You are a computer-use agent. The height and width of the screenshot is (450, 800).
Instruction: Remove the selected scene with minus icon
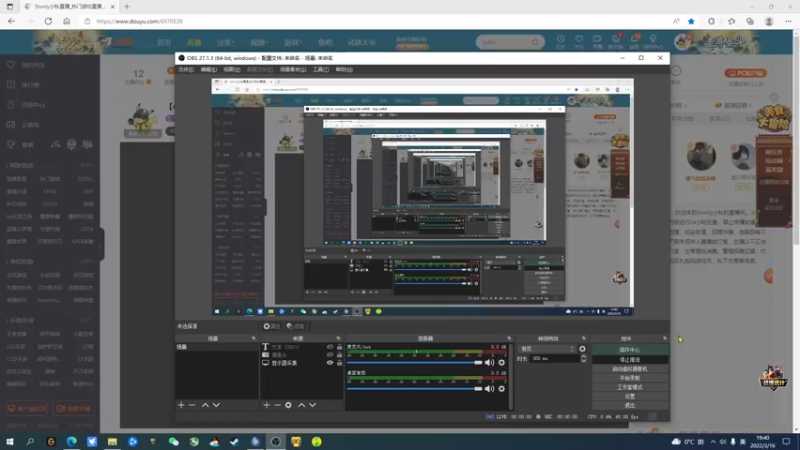tap(192, 405)
